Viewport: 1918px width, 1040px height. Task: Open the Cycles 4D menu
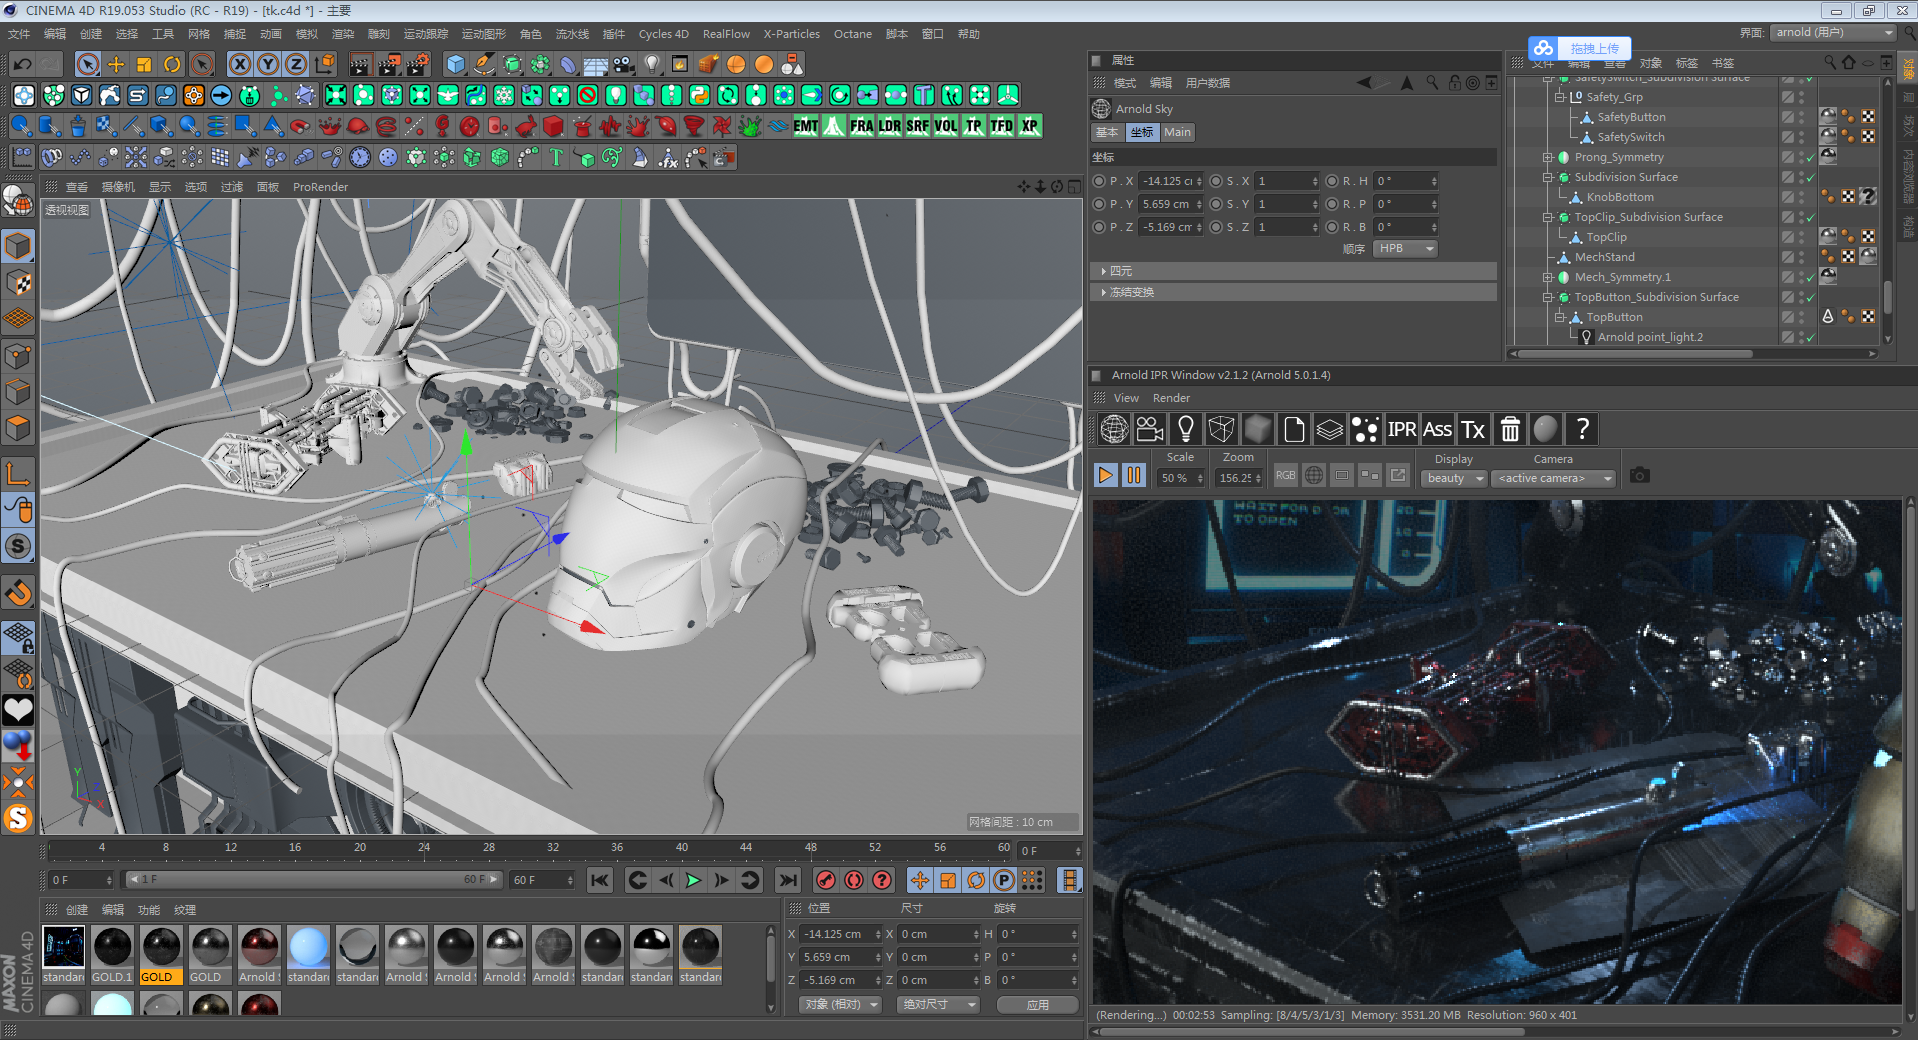[x=664, y=34]
